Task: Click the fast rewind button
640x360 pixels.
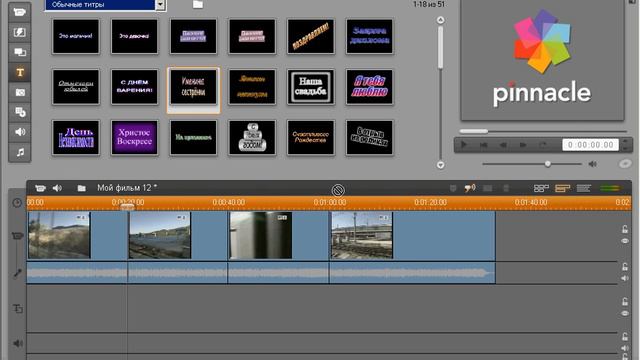Action: pos(503,145)
